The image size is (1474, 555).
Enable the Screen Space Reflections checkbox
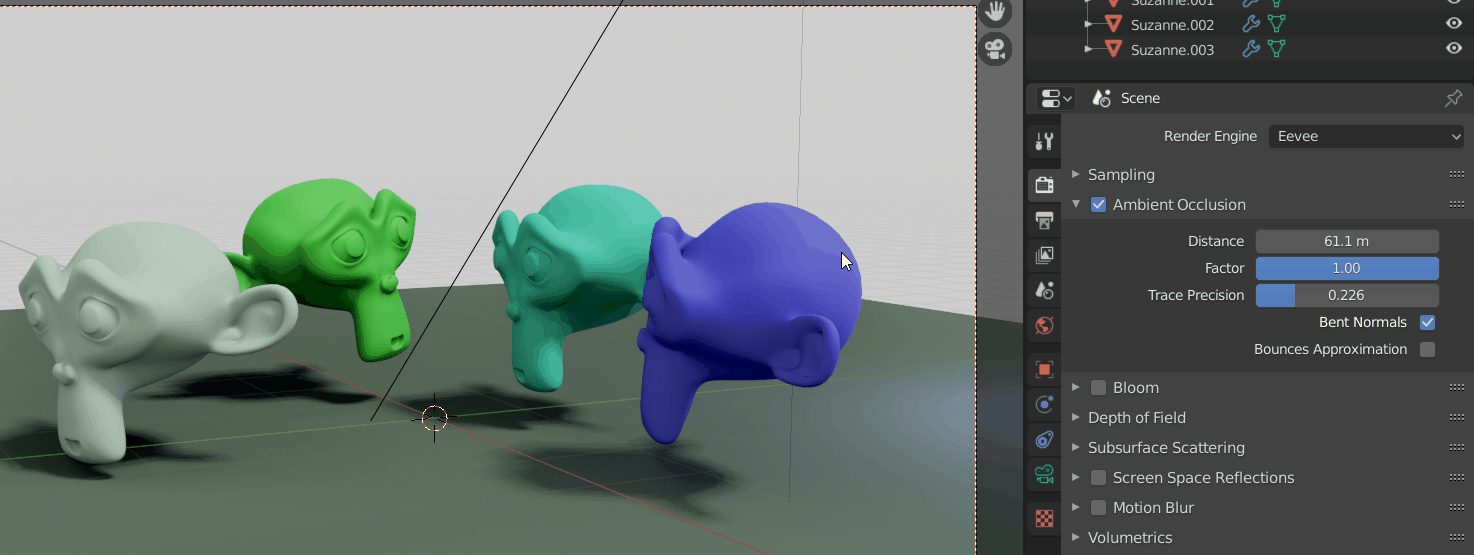(x=1098, y=478)
